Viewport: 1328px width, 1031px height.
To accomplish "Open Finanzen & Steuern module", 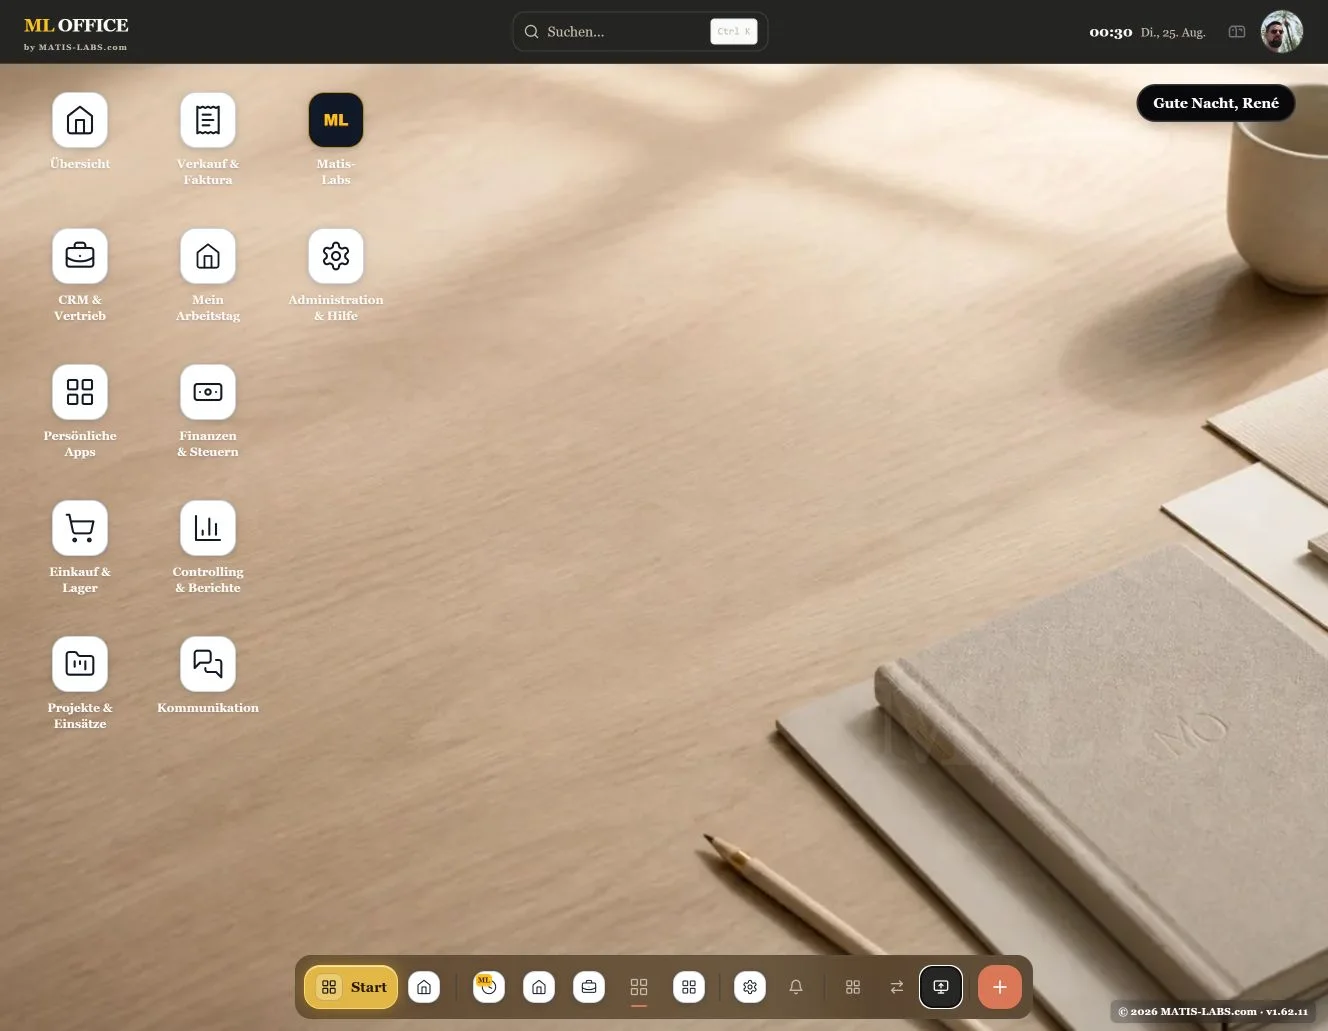I will 208,392.
